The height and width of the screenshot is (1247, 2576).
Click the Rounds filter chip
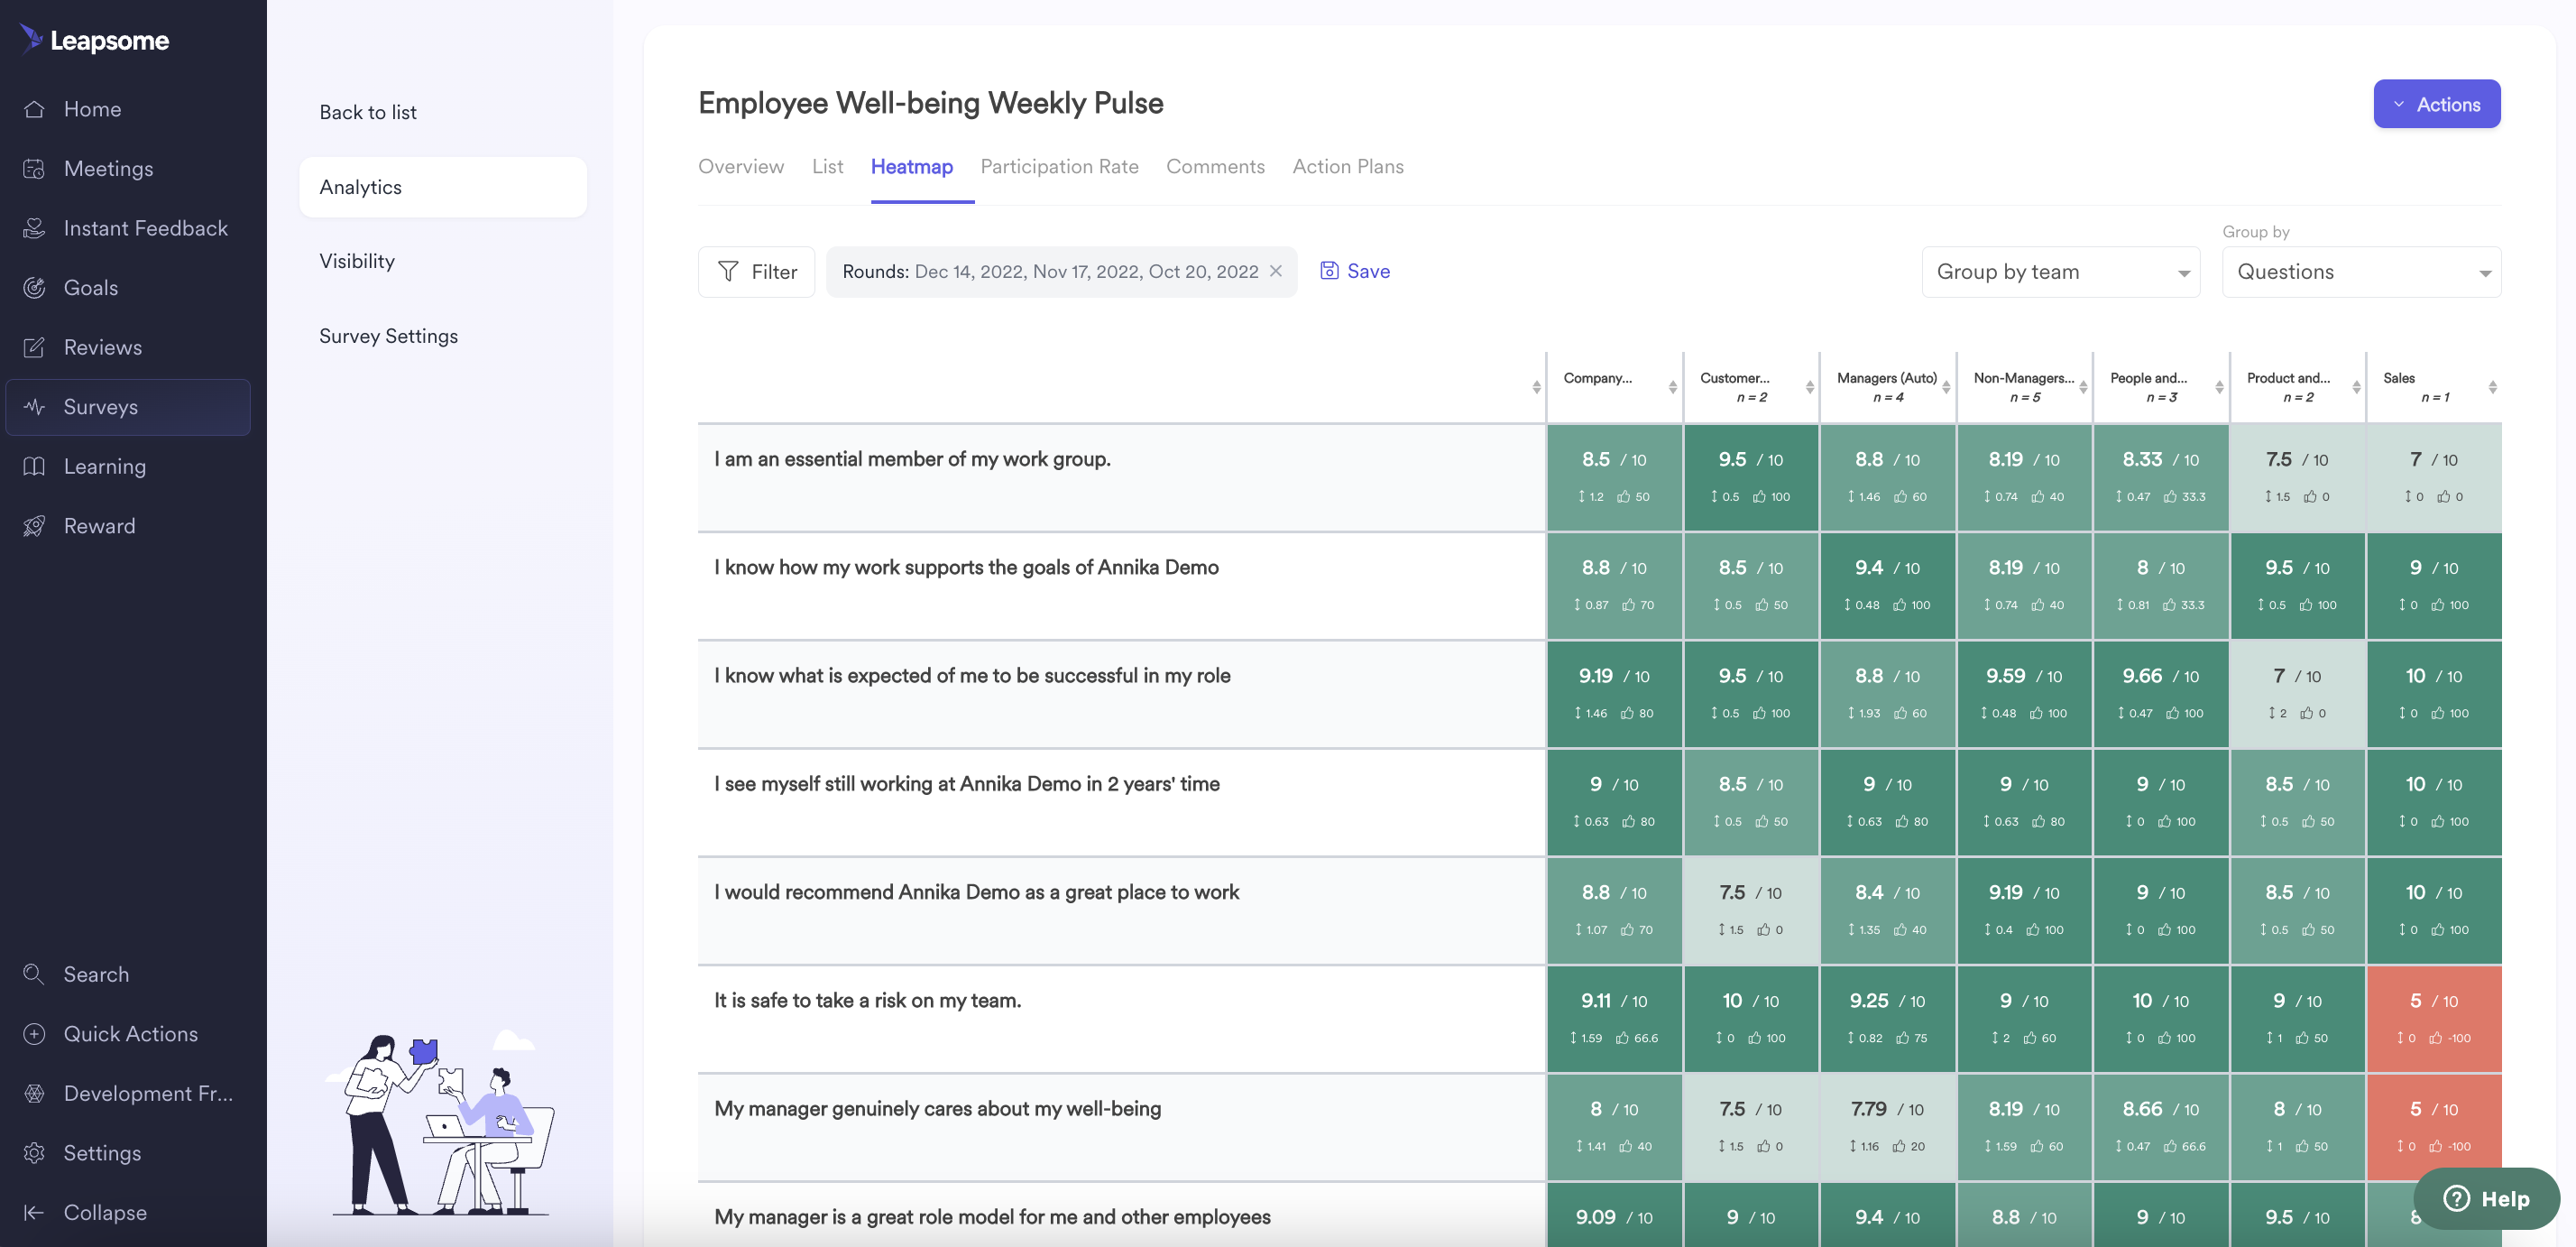point(1061,272)
